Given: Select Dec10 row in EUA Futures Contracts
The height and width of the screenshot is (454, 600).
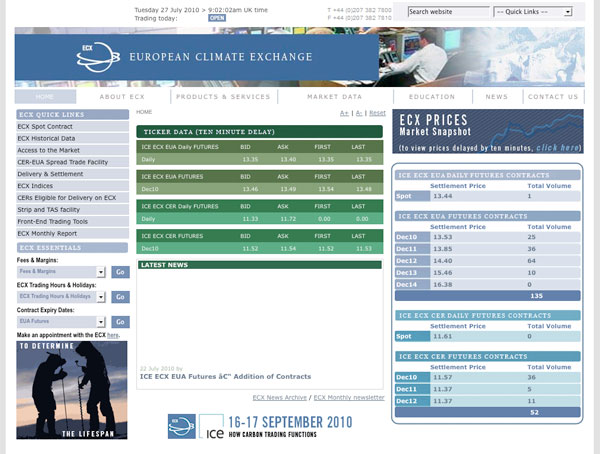Looking at the screenshot, I should pos(488,237).
